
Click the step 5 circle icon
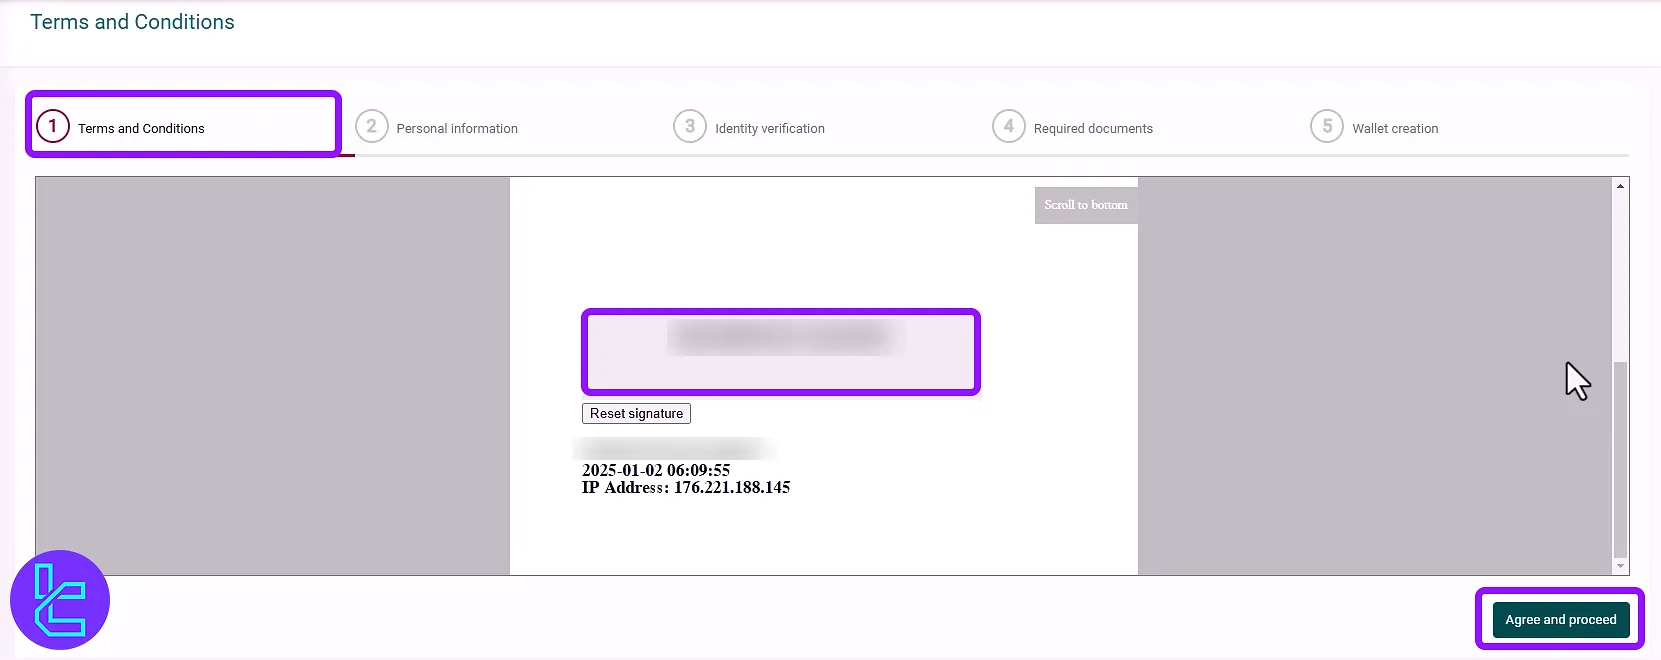tap(1327, 126)
